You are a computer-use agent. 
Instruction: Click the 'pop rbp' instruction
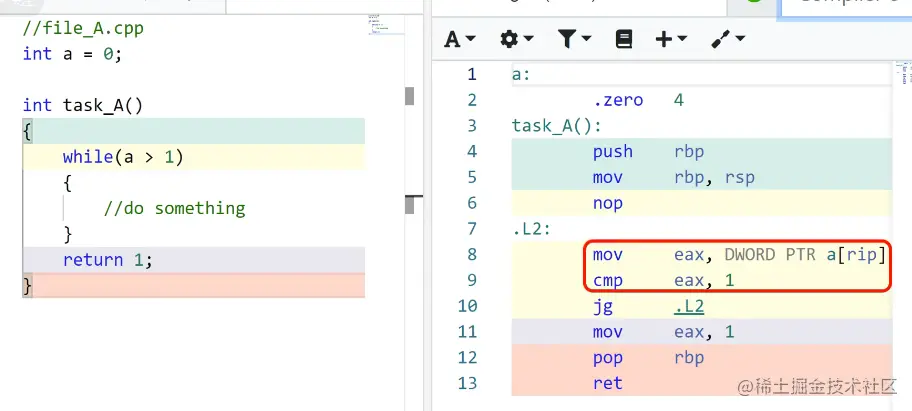point(649,358)
